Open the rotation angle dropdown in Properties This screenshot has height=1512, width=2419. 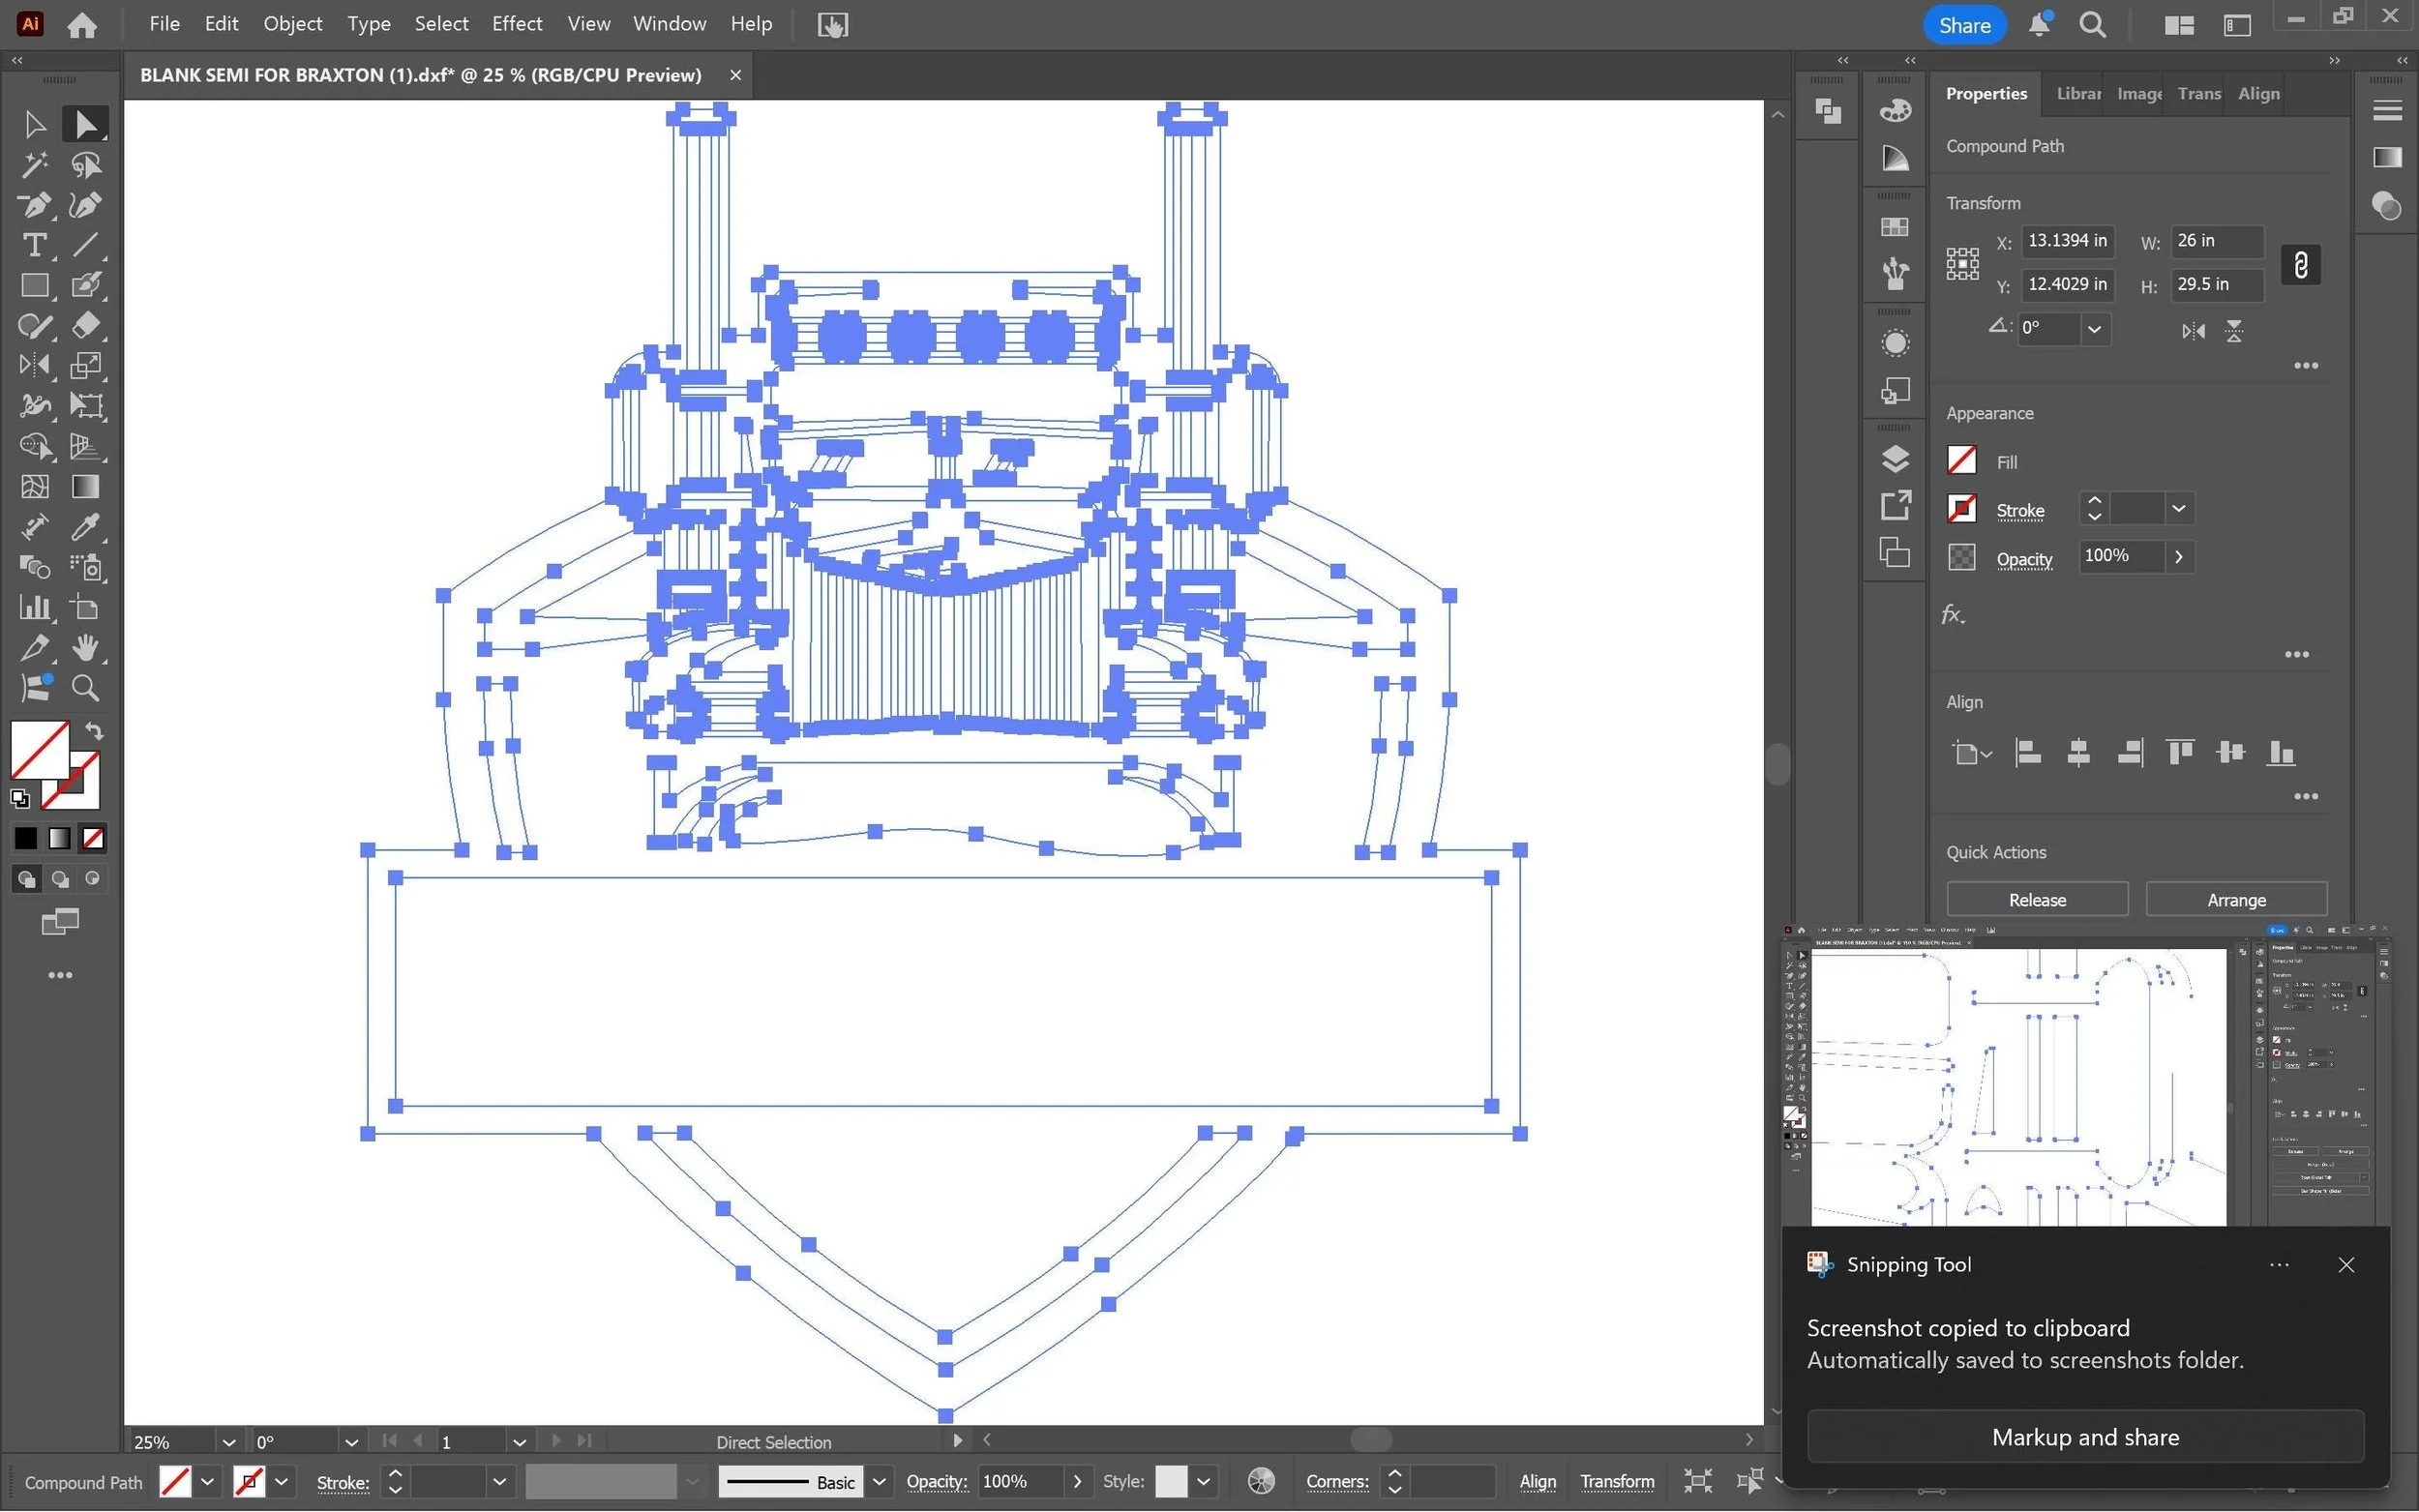coord(2094,329)
